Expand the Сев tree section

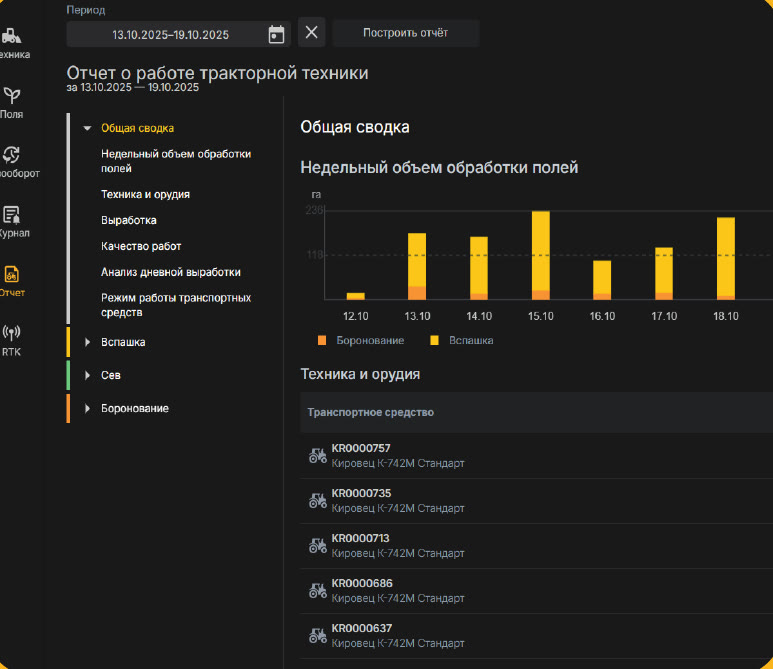tap(87, 375)
